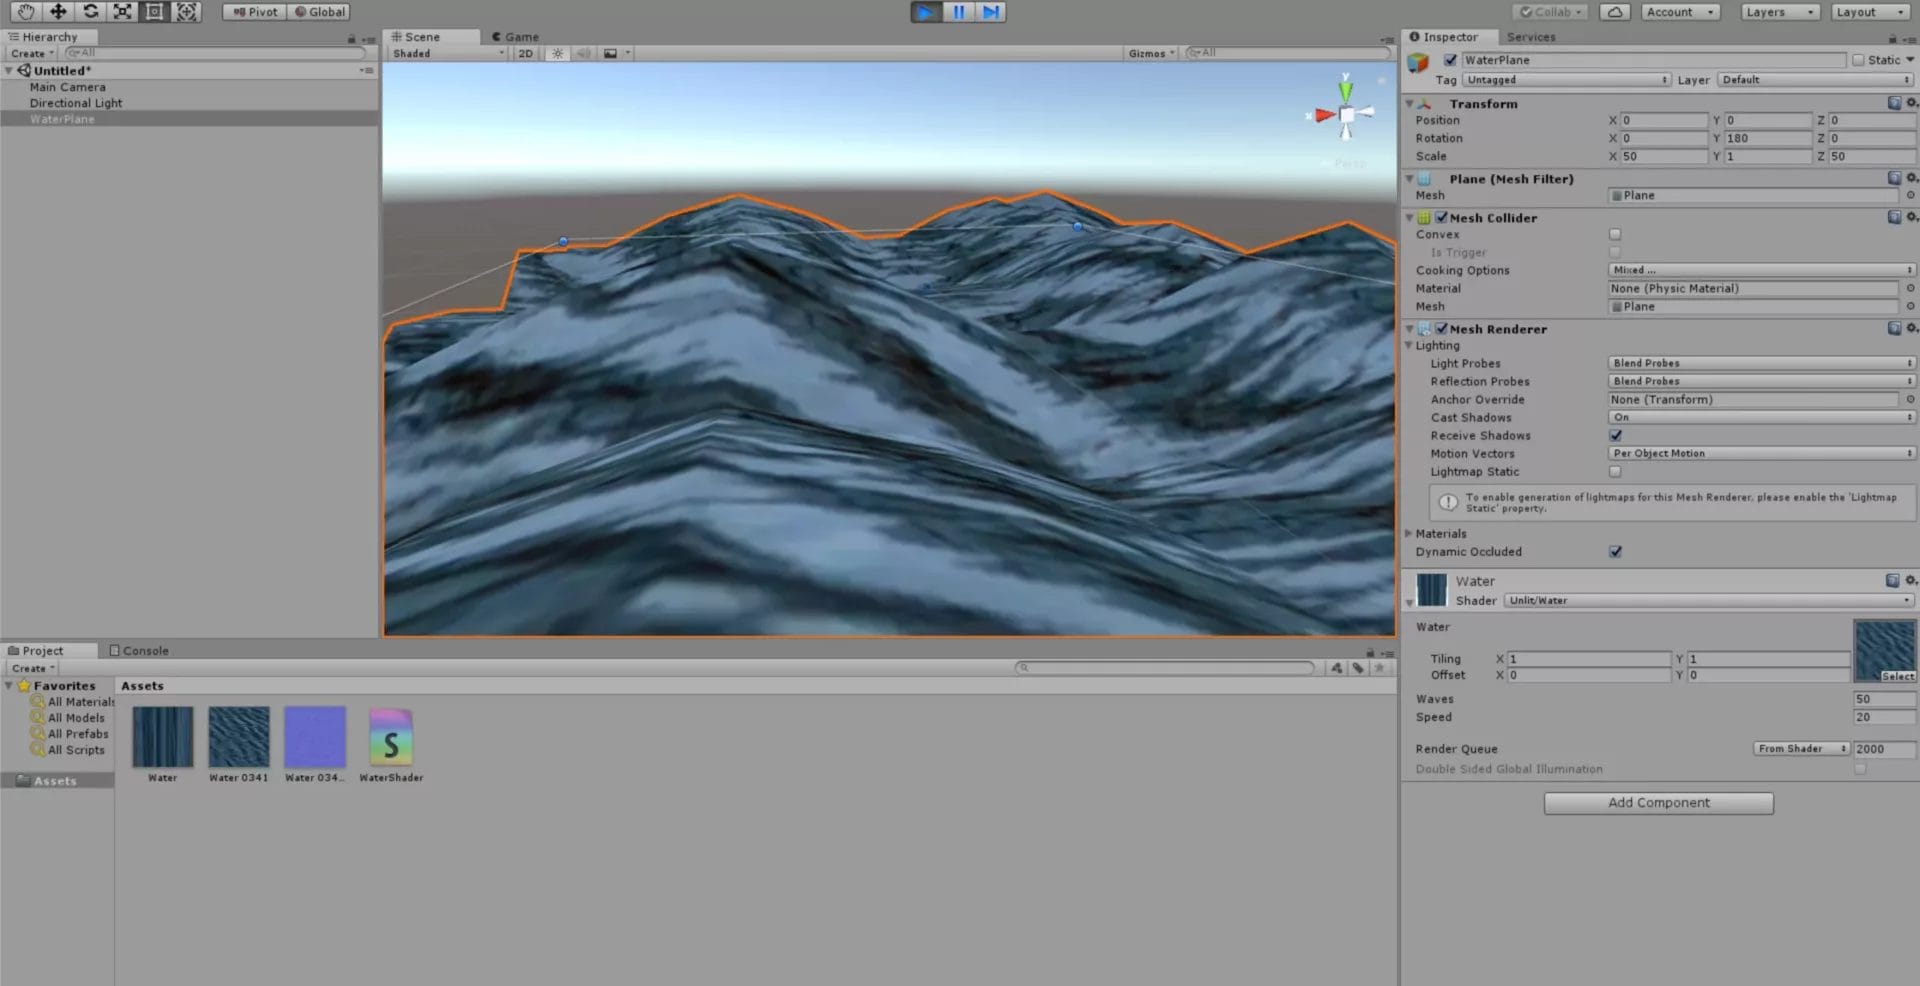Uncheck the Receive Shadows checkbox
Image resolution: width=1920 pixels, height=986 pixels.
coord(1615,436)
